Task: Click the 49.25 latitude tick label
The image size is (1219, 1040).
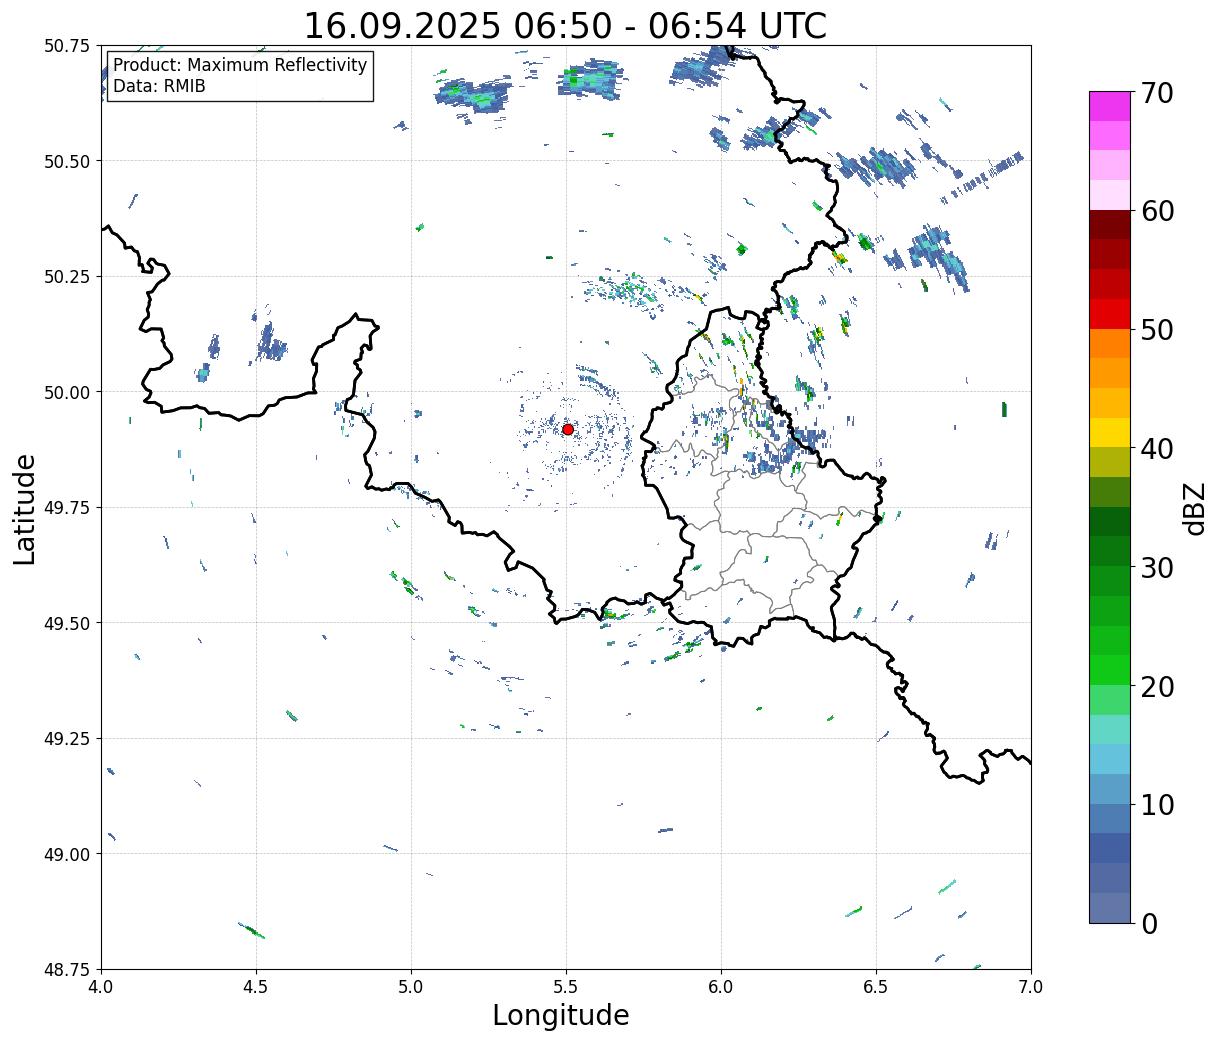Action: (x=66, y=739)
